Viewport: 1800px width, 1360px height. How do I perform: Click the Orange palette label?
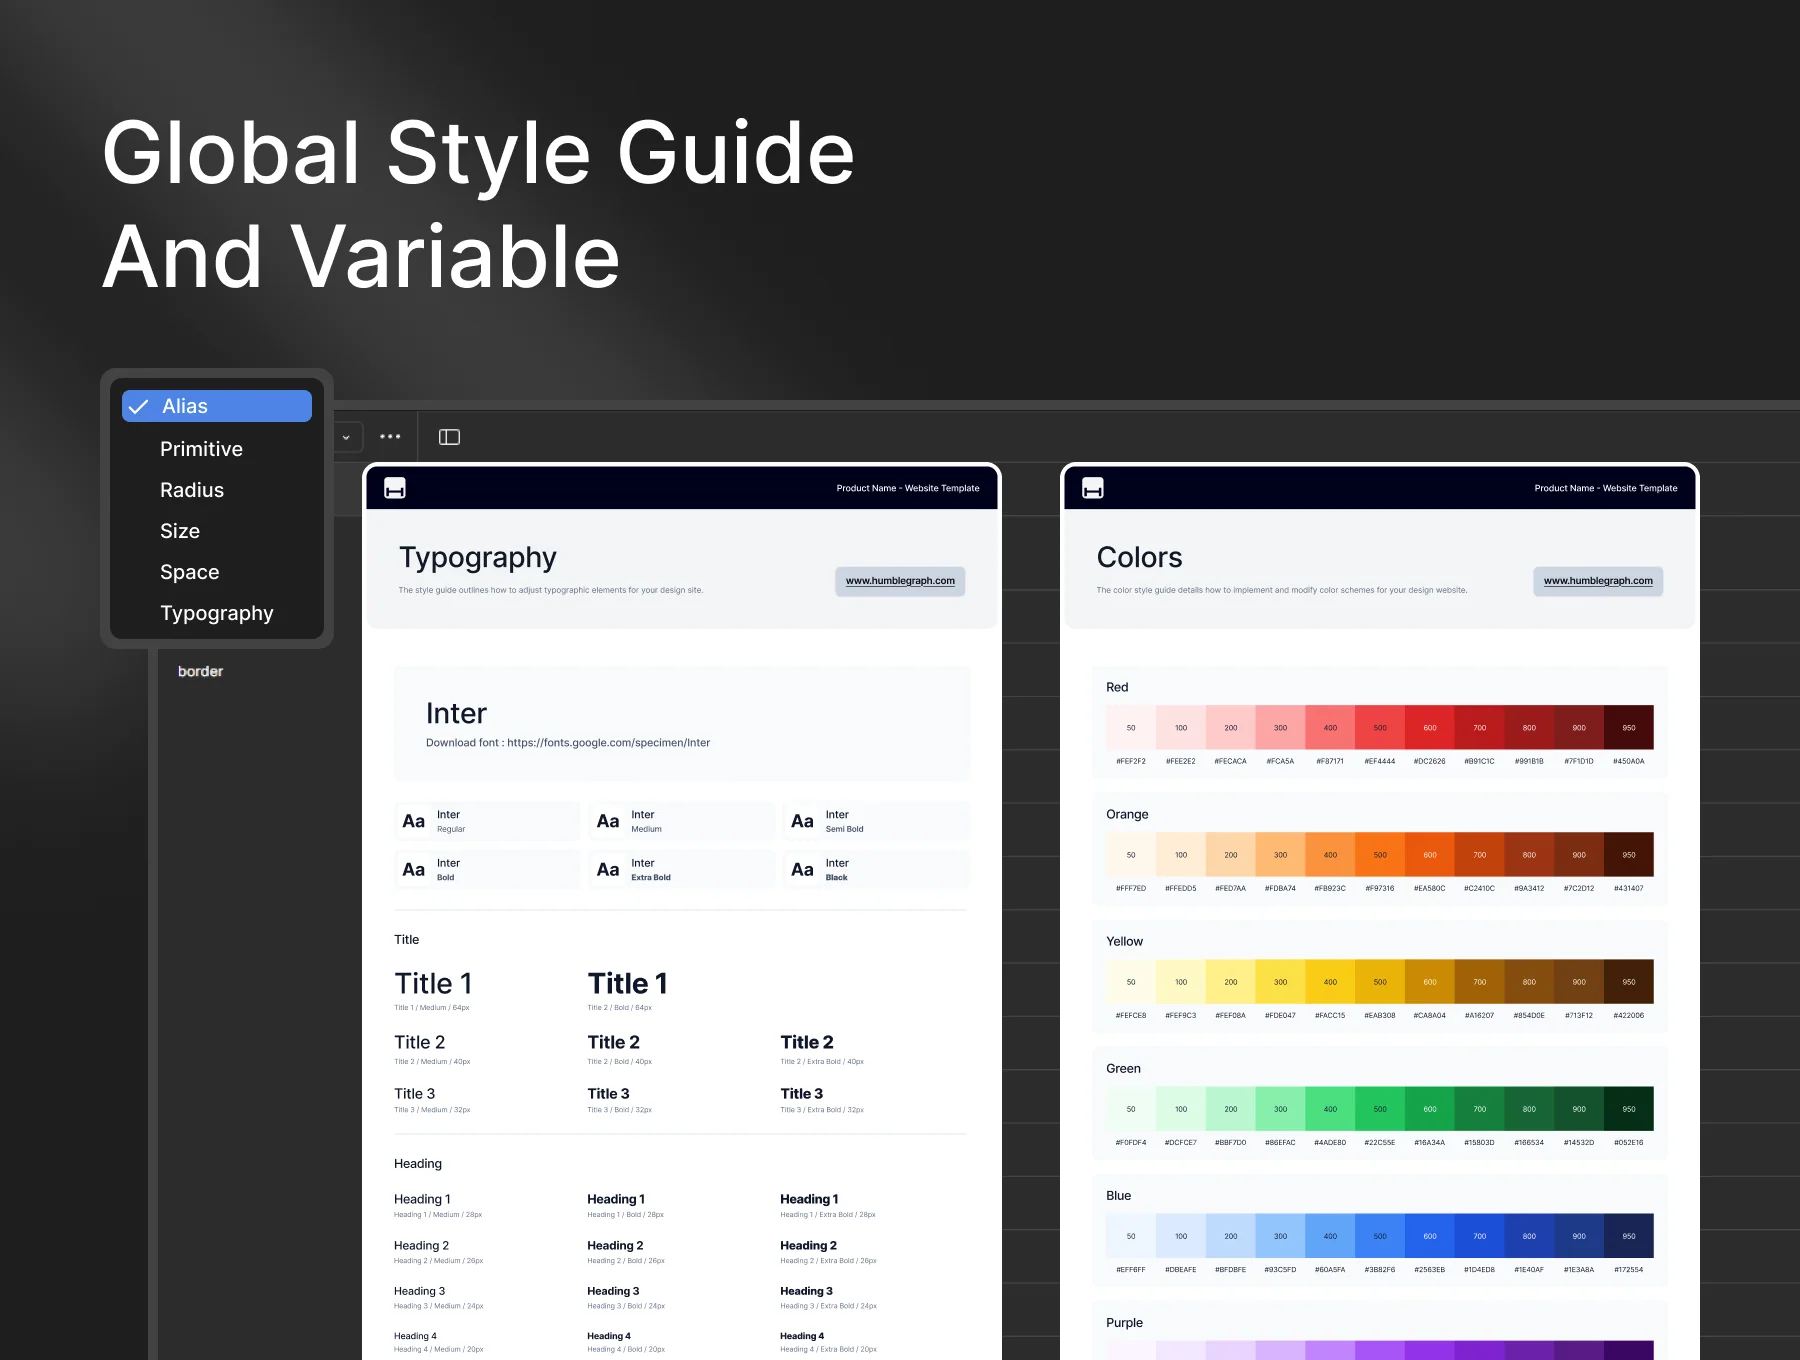pos(1127,814)
